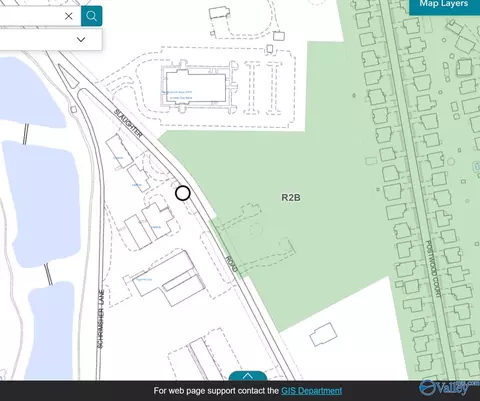Click the black circle marker on Slaughter Road
This screenshot has height=401, width=480.
point(183,193)
